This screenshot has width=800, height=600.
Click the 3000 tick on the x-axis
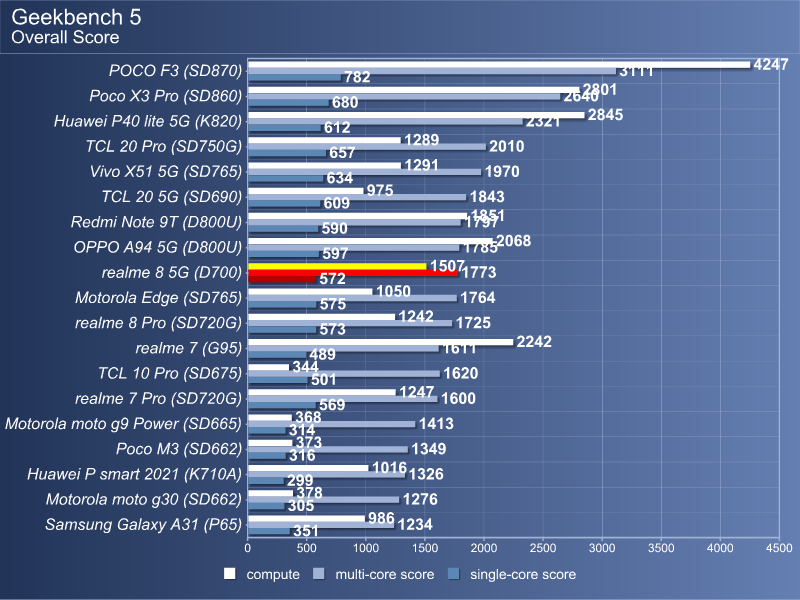[602, 548]
